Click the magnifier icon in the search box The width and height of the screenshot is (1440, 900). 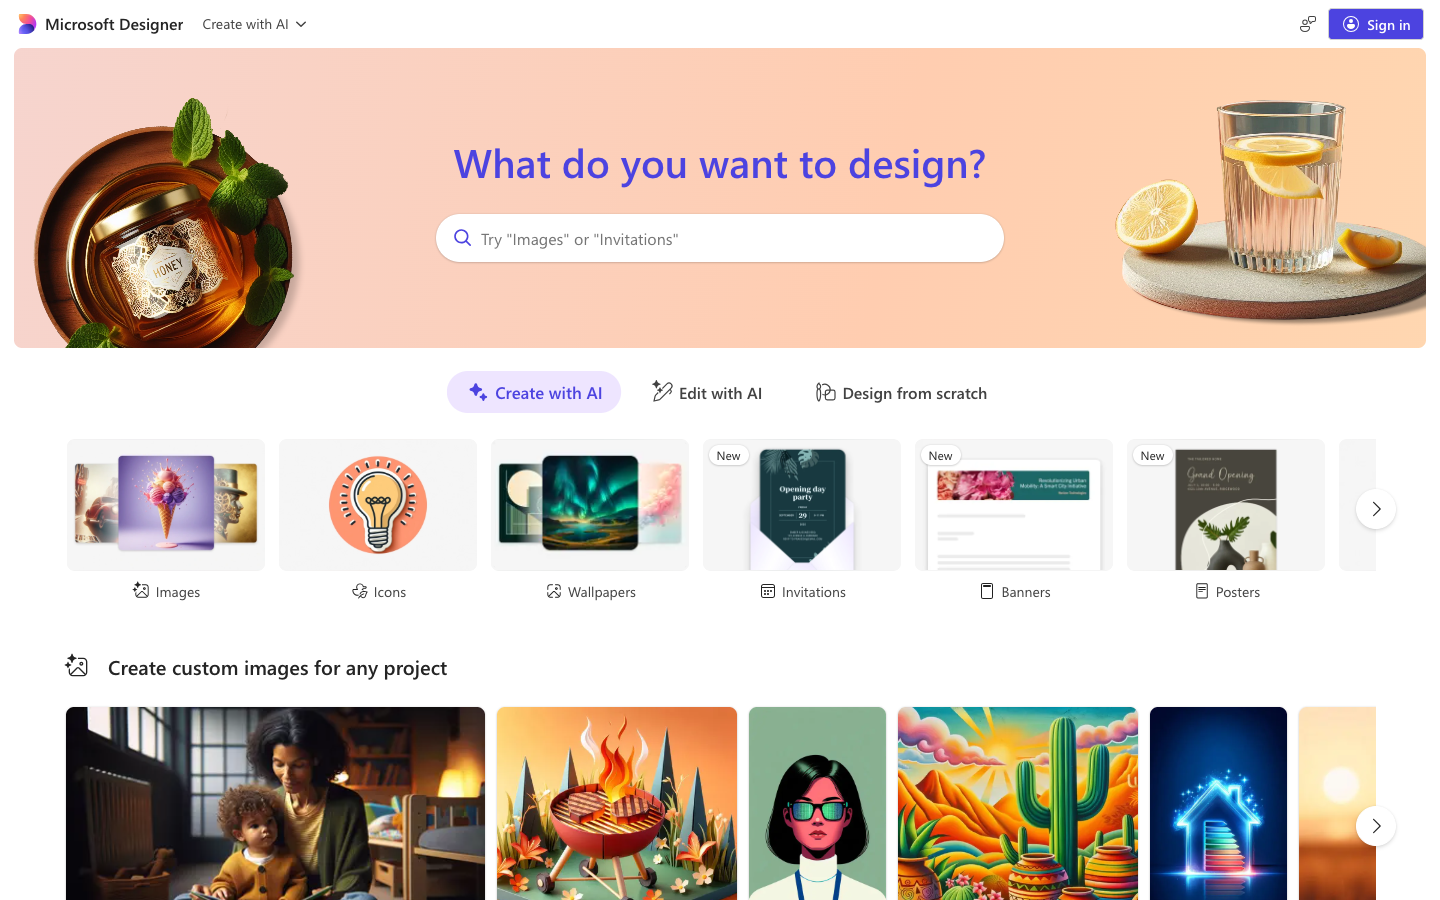click(x=462, y=238)
